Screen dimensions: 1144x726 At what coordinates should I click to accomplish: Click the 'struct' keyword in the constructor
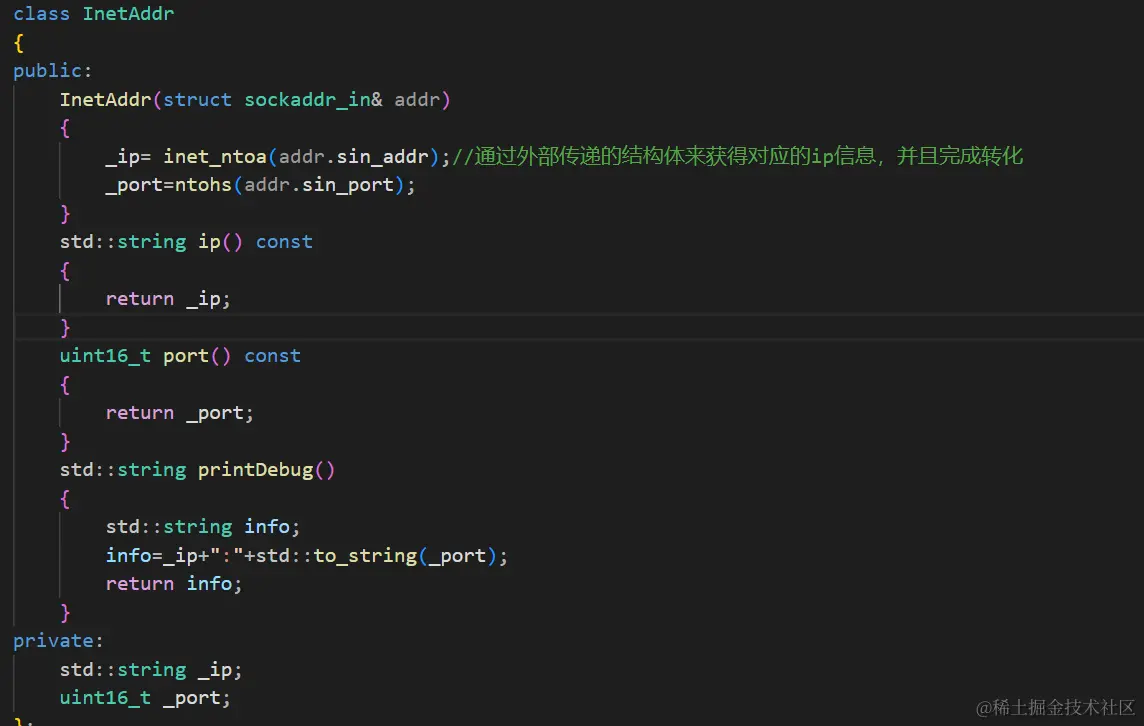pyautogui.click(x=197, y=99)
